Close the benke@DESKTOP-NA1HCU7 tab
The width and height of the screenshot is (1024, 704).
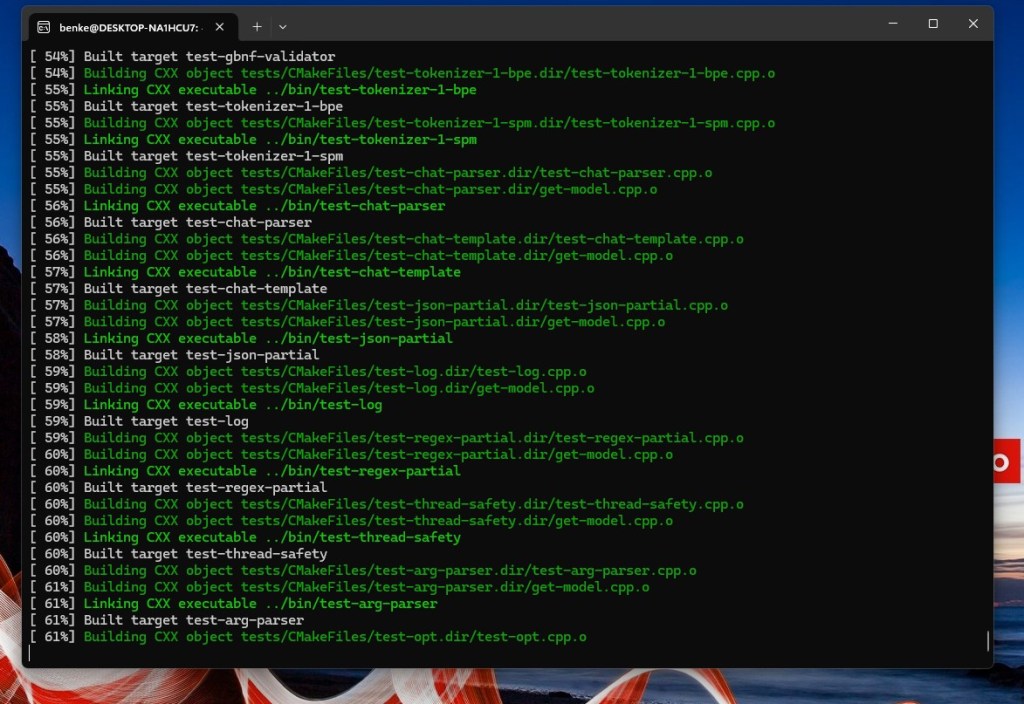coord(219,27)
